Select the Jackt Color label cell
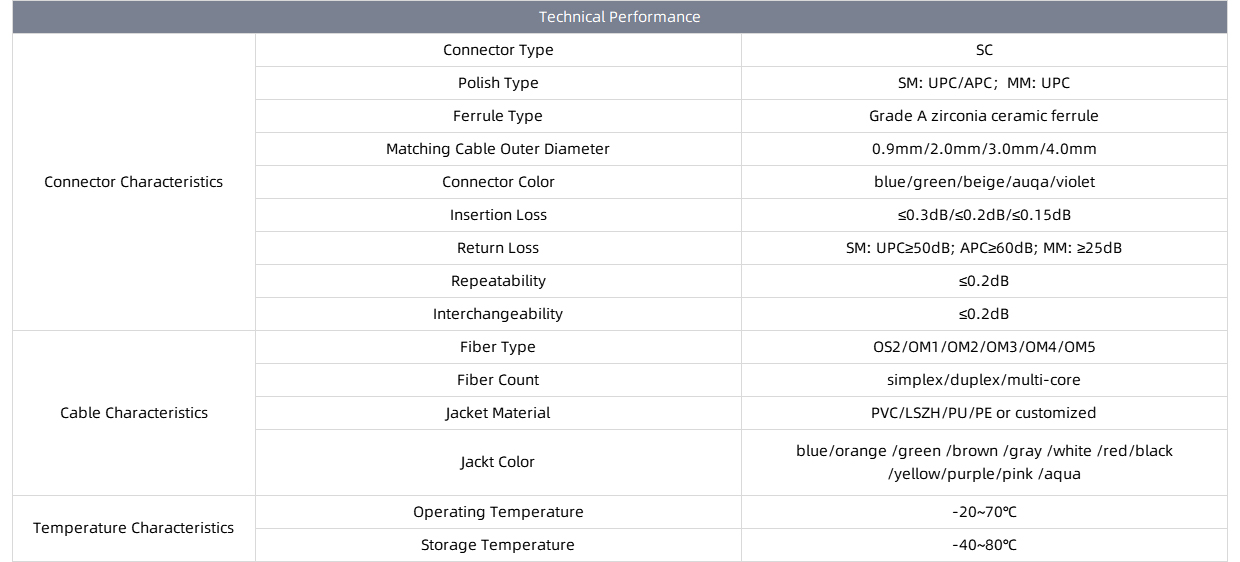Image resolution: width=1240 pixels, height=562 pixels. (498, 462)
